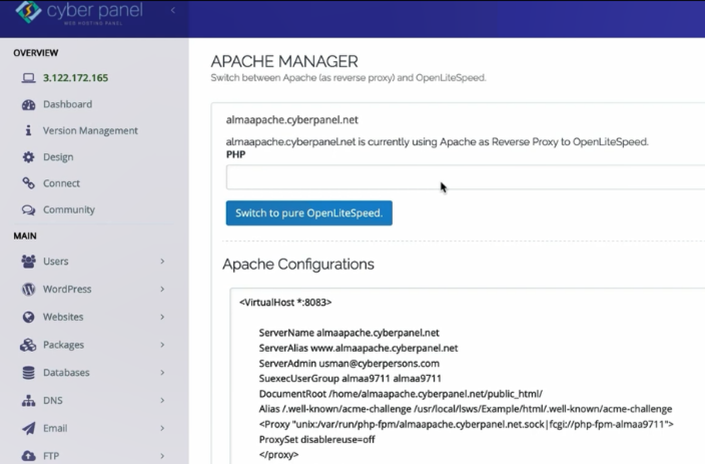Click the almaapache.cyberpanel.net domain title

coord(292,120)
